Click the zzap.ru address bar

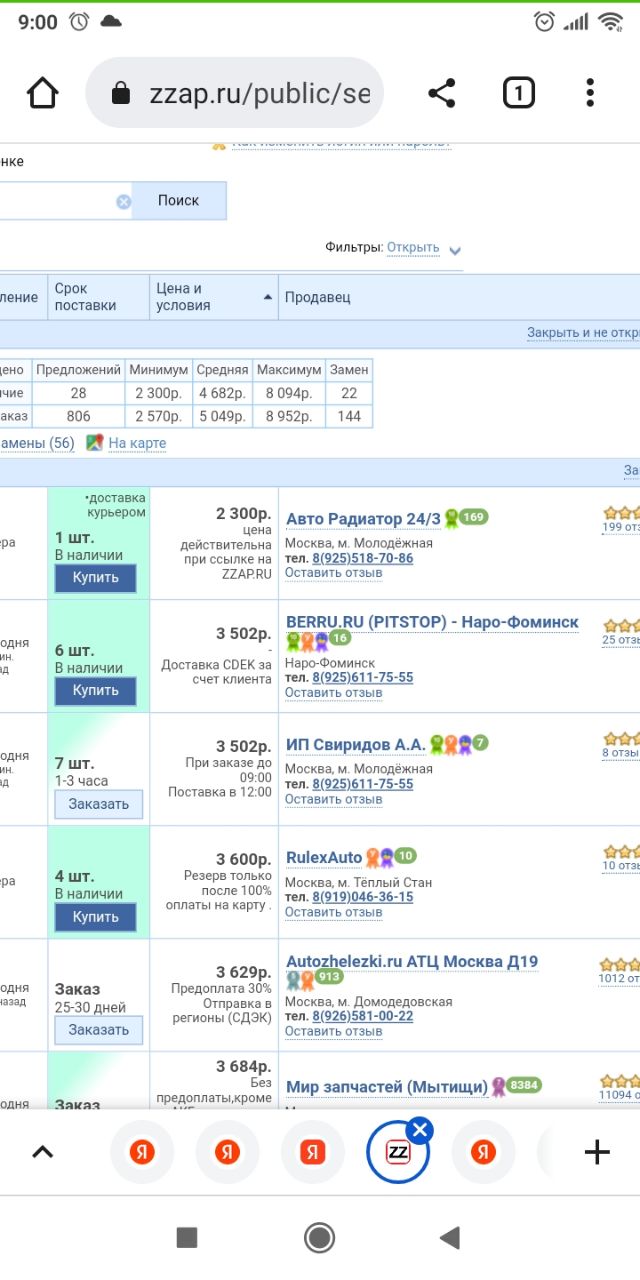click(235, 93)
